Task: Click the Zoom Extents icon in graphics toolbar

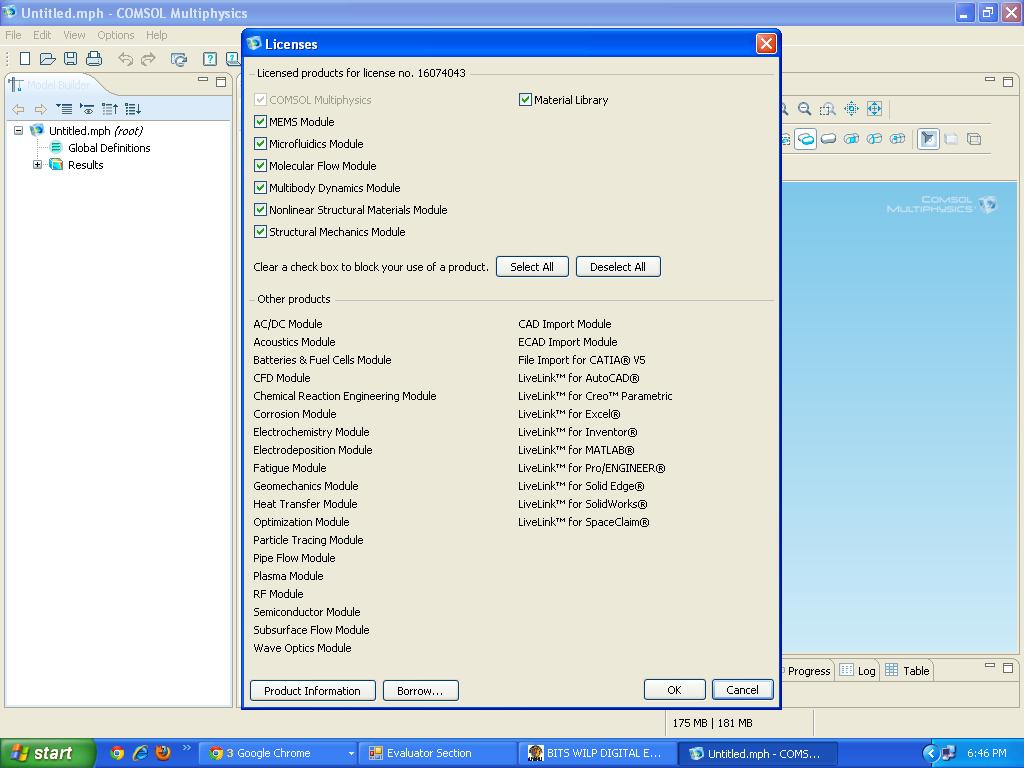Action: [874, 109]
